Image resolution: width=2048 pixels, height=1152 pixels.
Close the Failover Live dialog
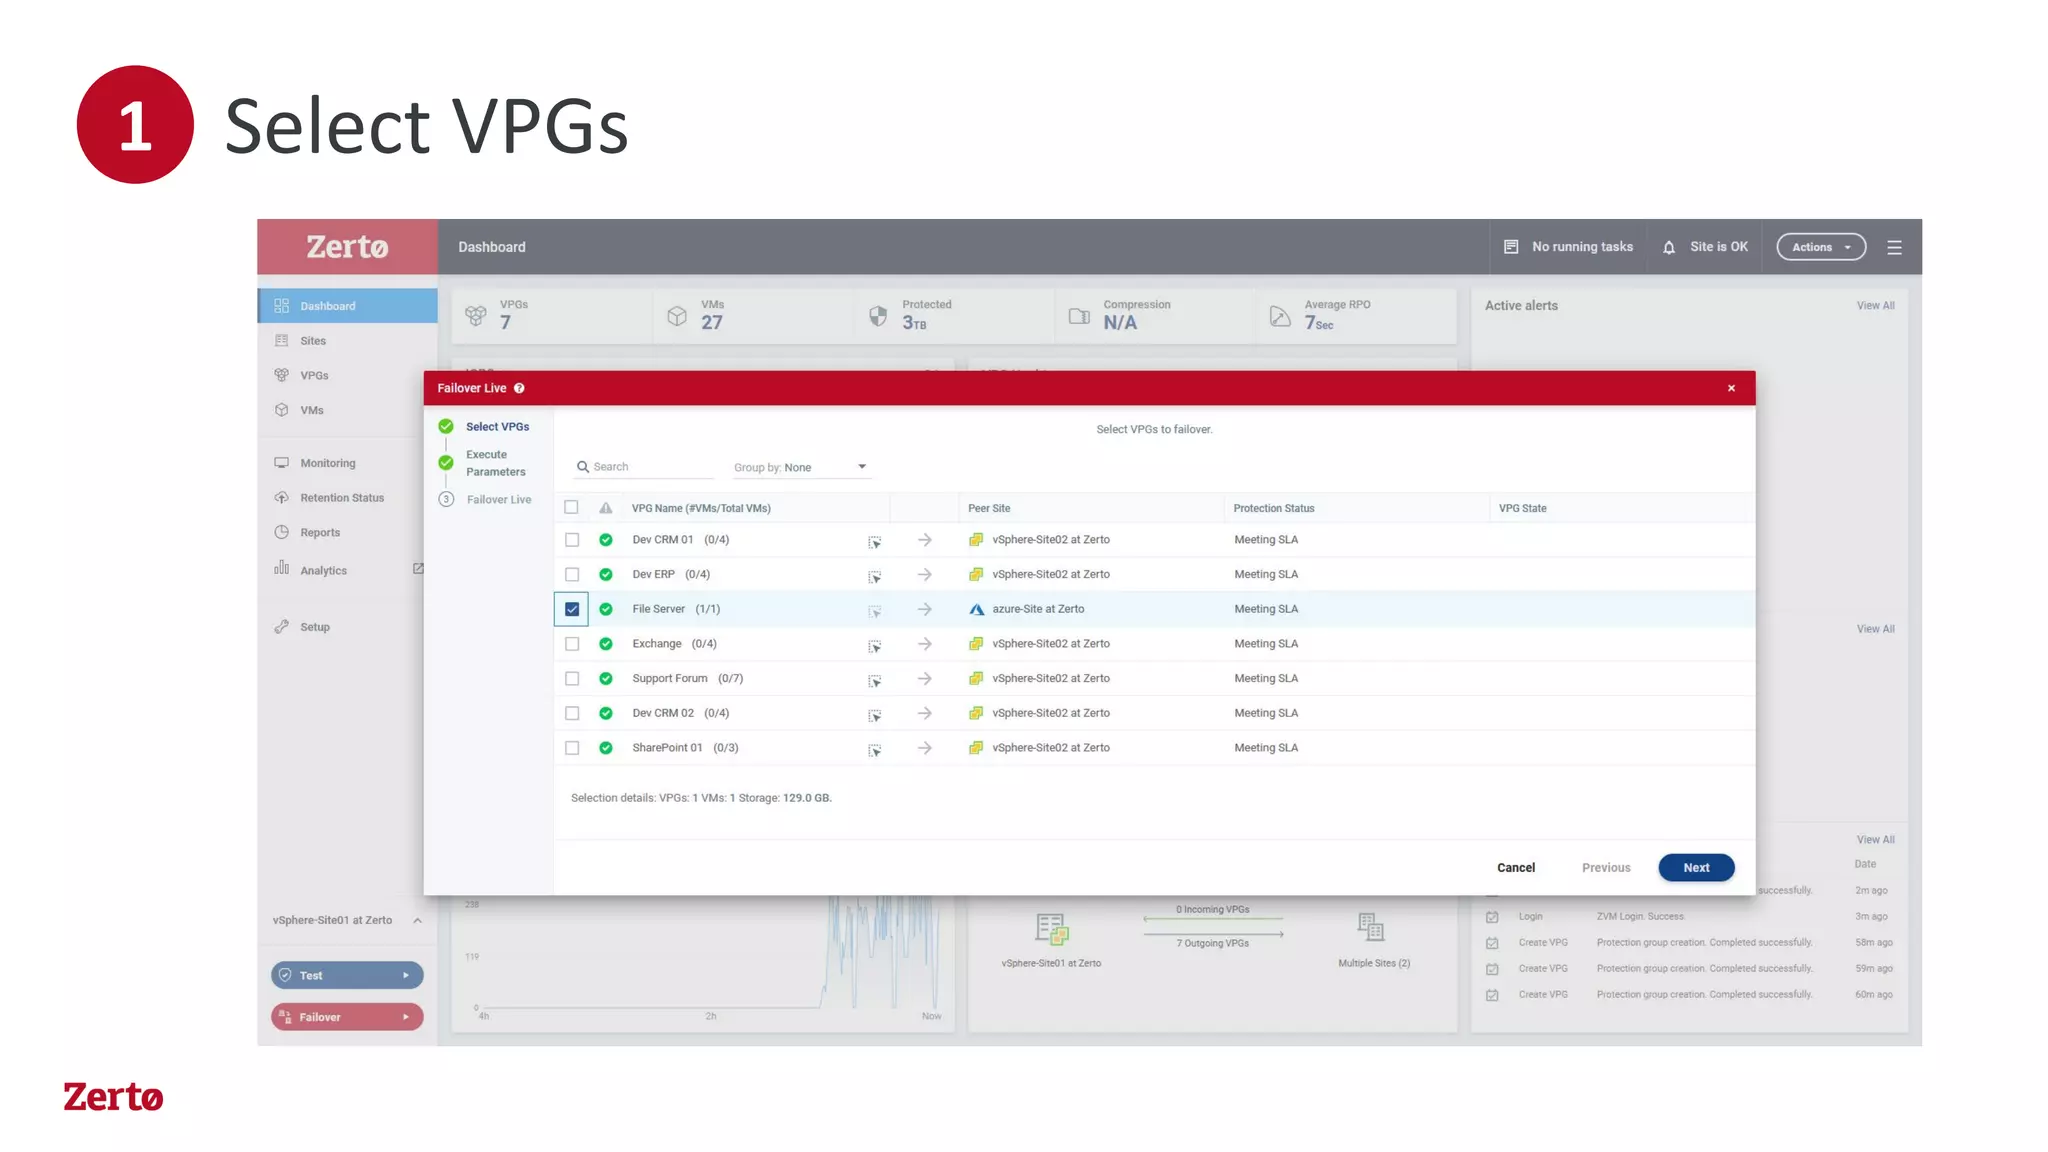(x=1731, y=388)
